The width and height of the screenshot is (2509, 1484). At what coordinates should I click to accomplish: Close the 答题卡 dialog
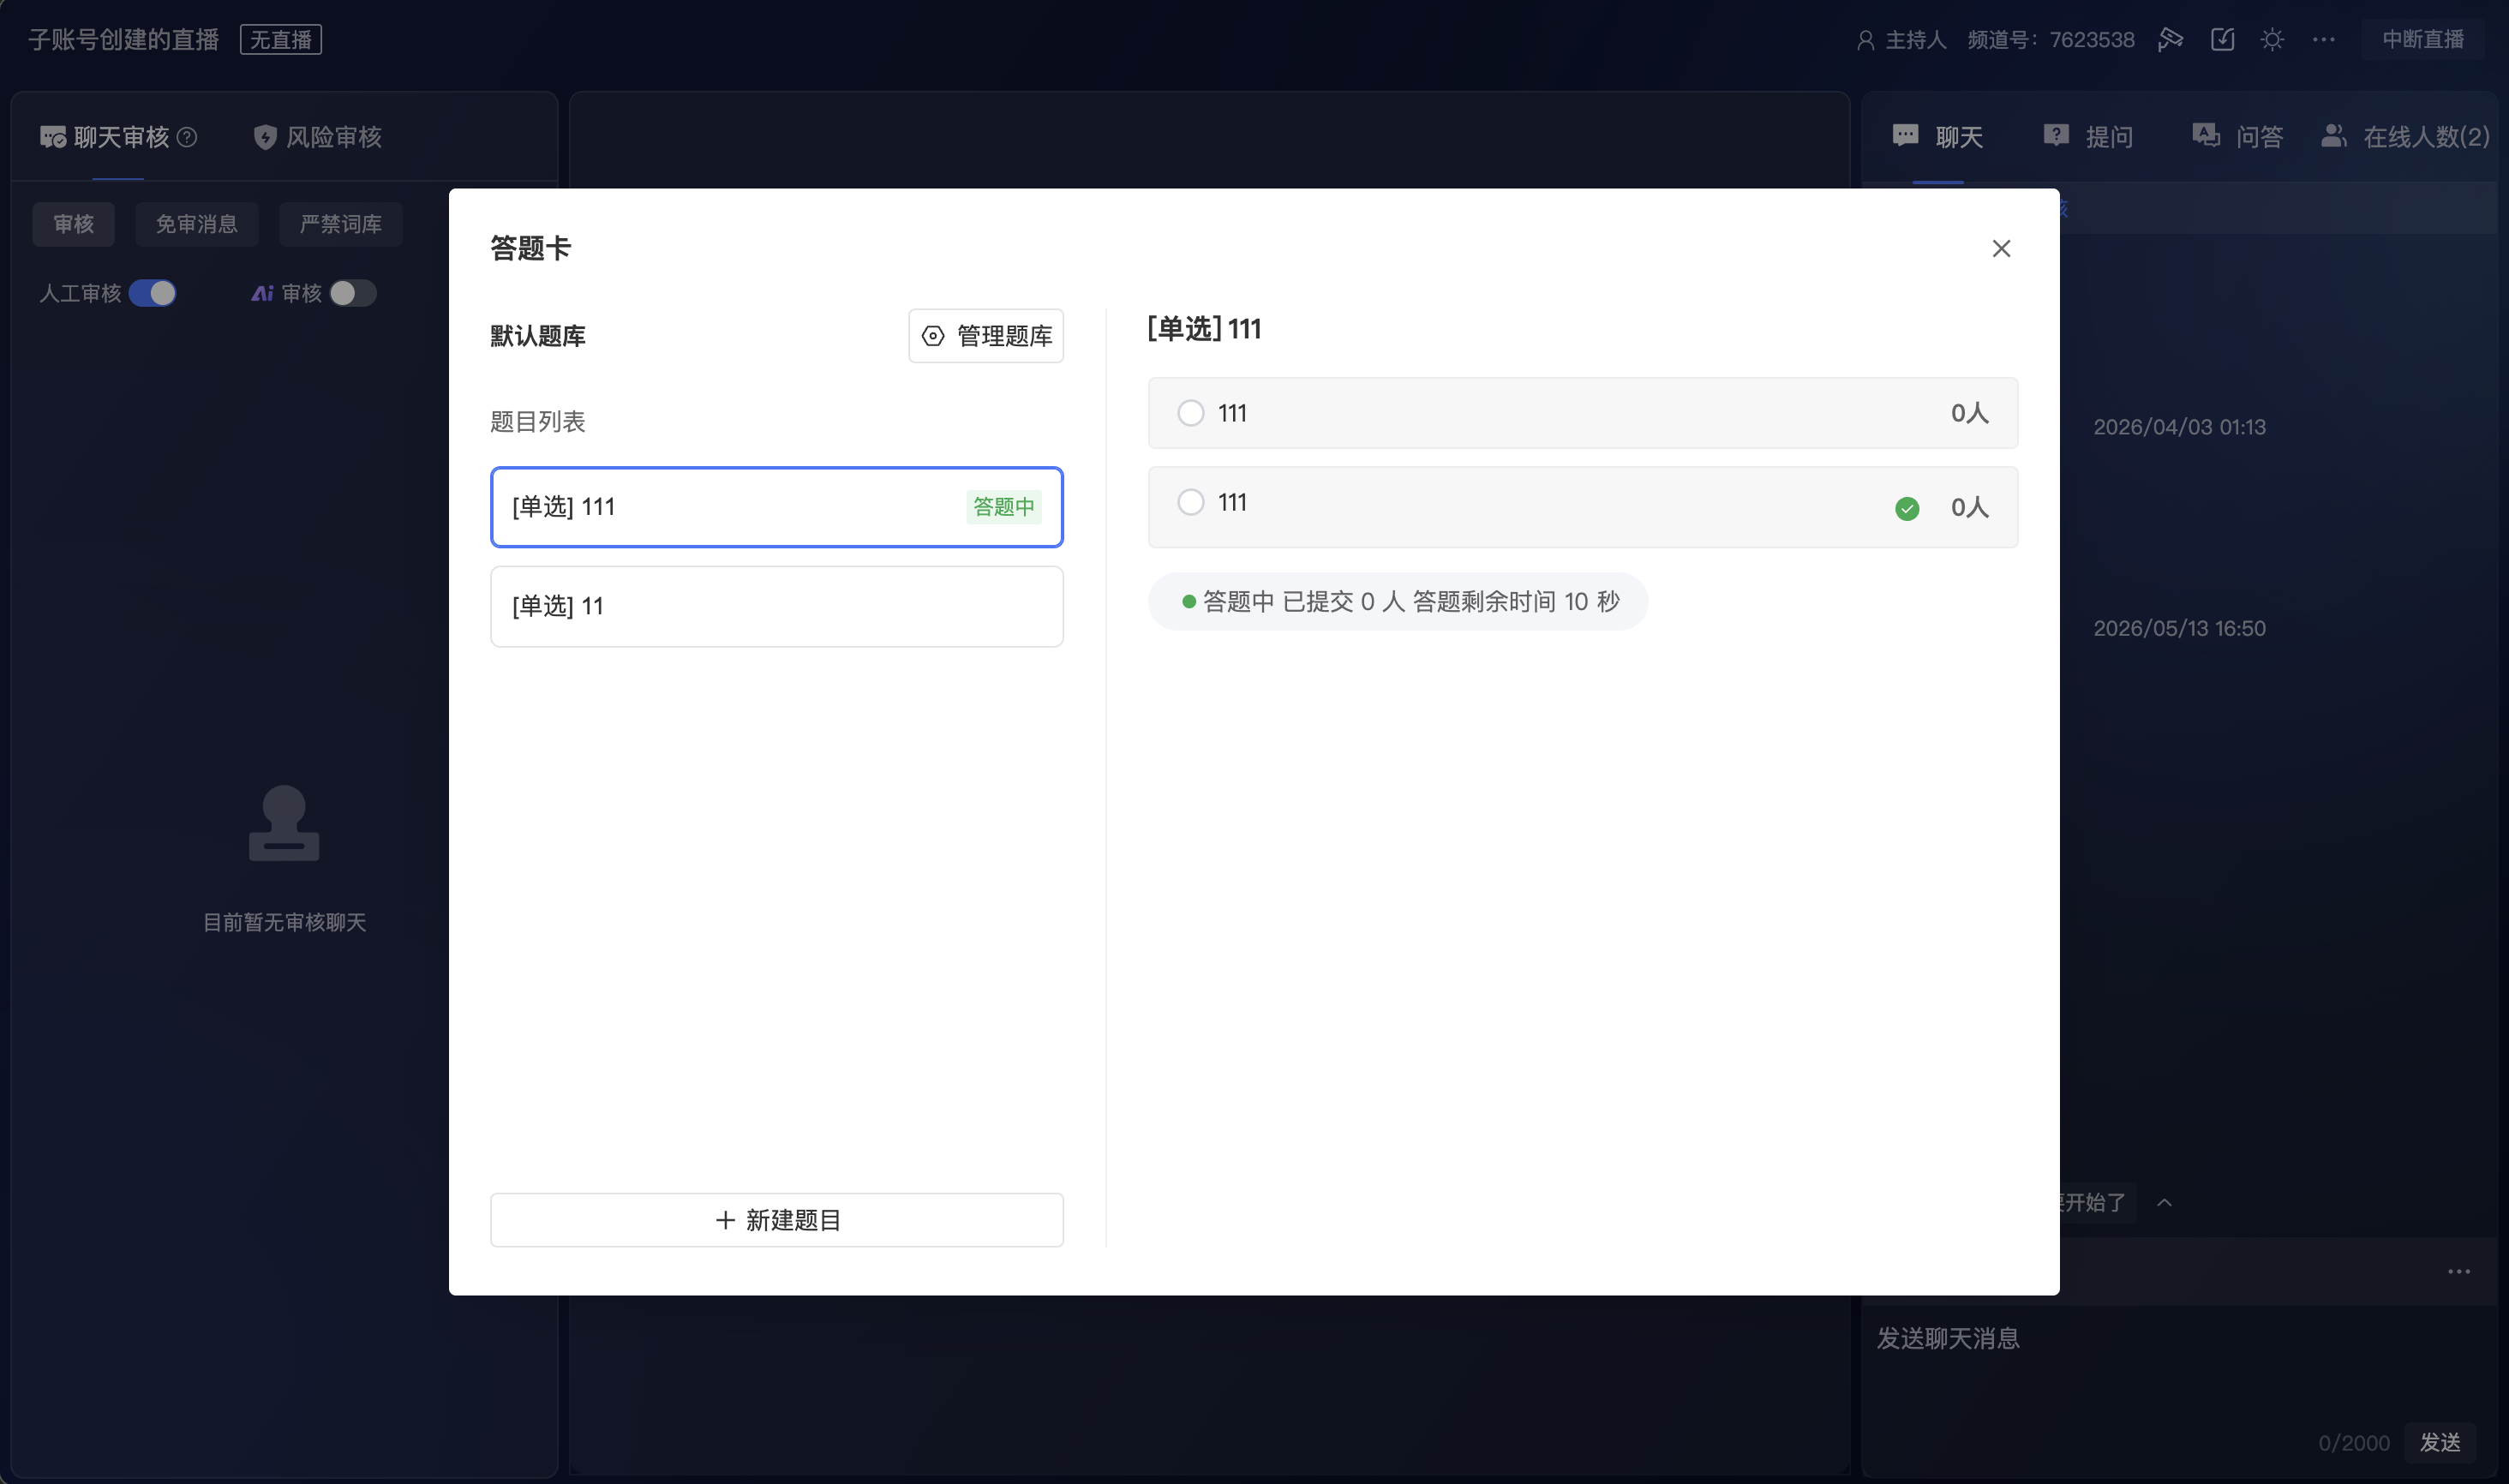point(2001,248)
